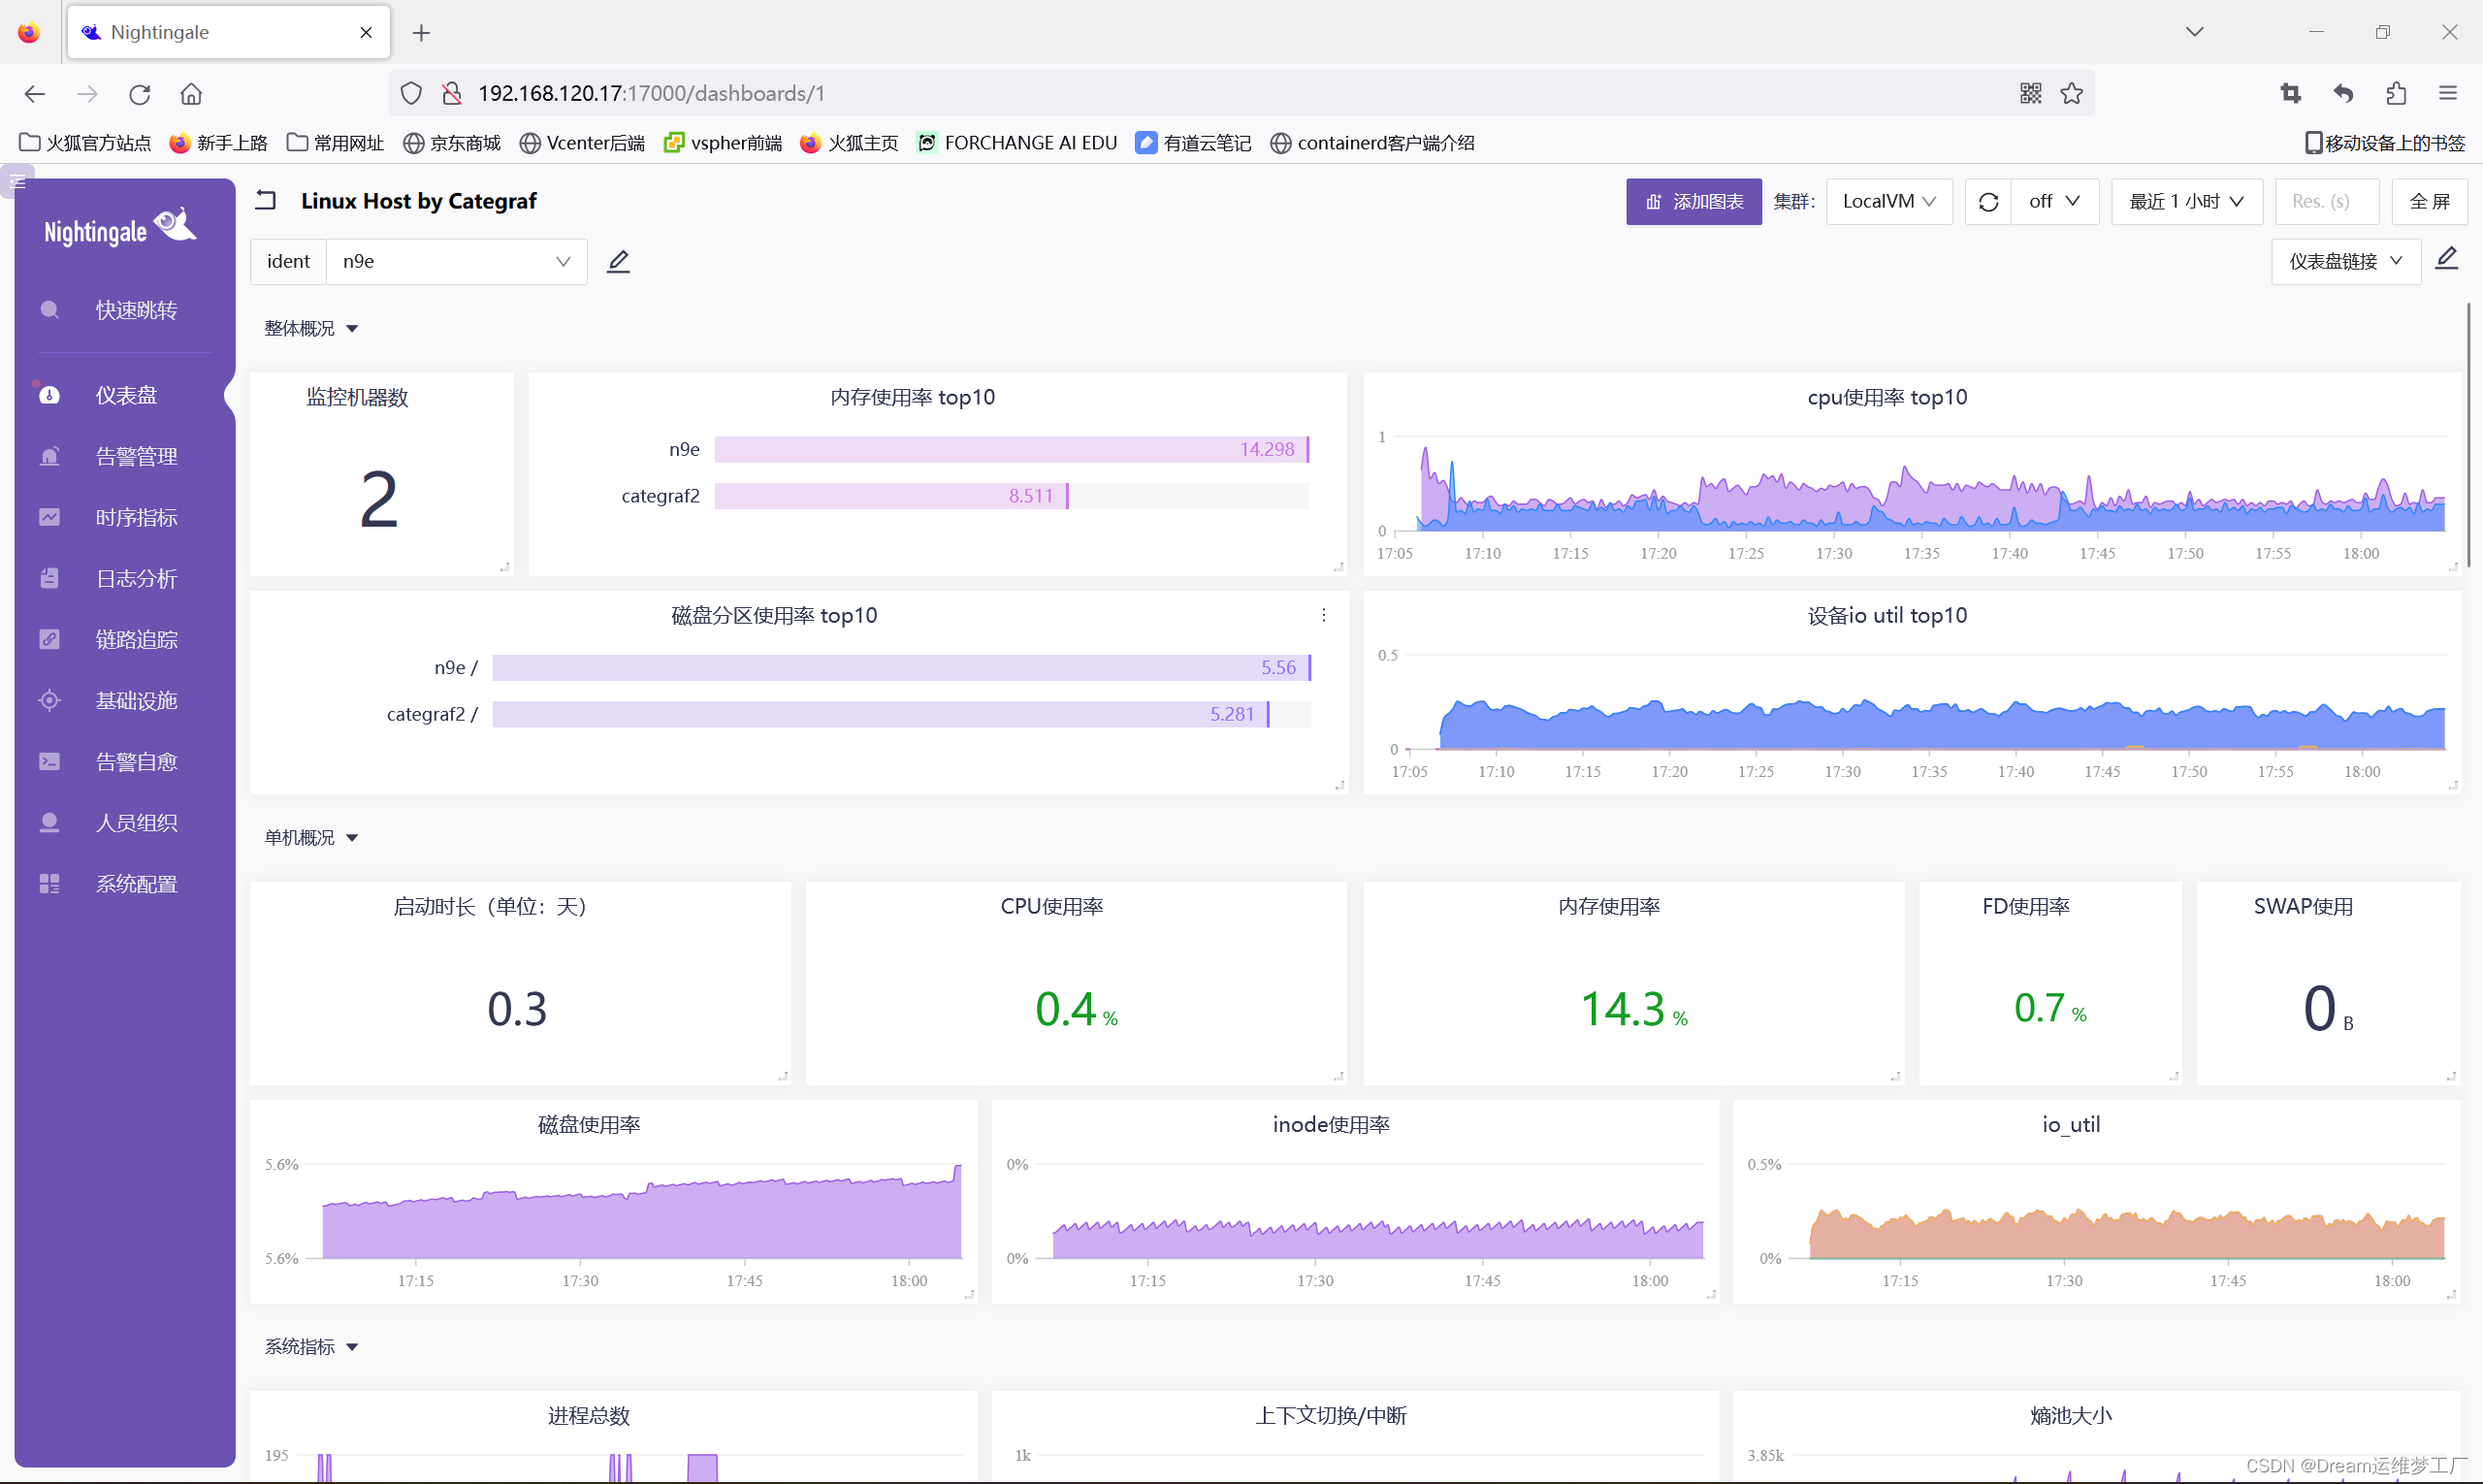Click the edit variables pencil icon
This screenshot has height=1484, width=2483.
click(618, 262)
